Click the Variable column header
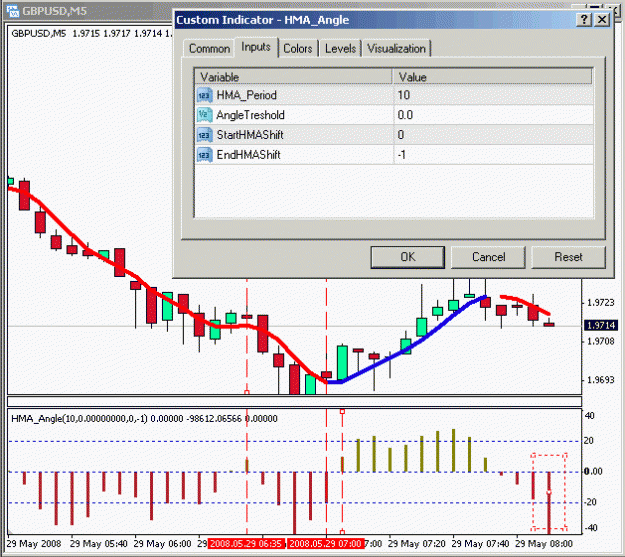The image size is (625, 557). tap(294, 77)
